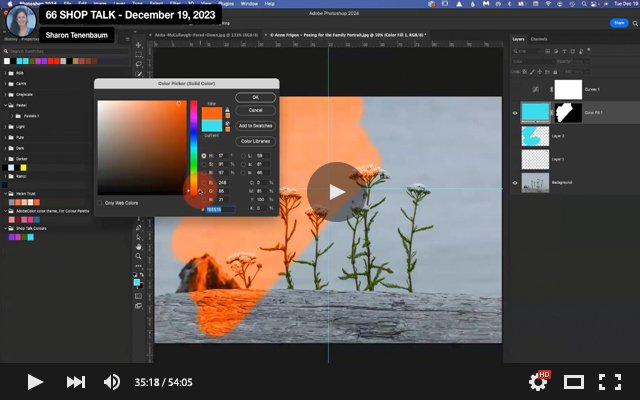
Task: Click the hex color input field
Action: 220,209
